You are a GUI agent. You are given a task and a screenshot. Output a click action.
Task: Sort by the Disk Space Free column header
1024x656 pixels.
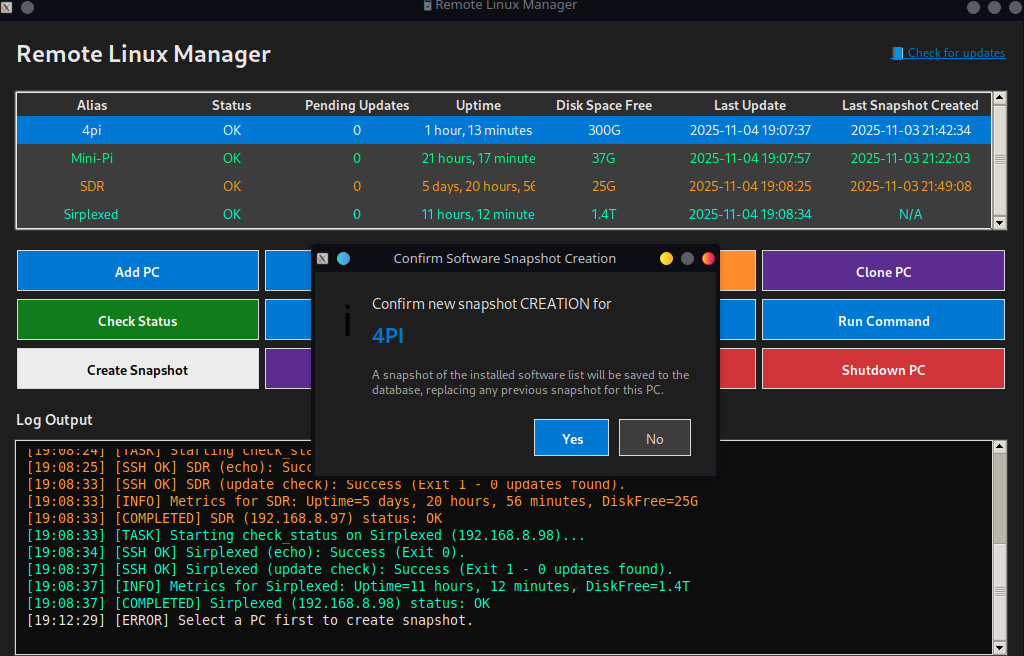click(603, 105)
